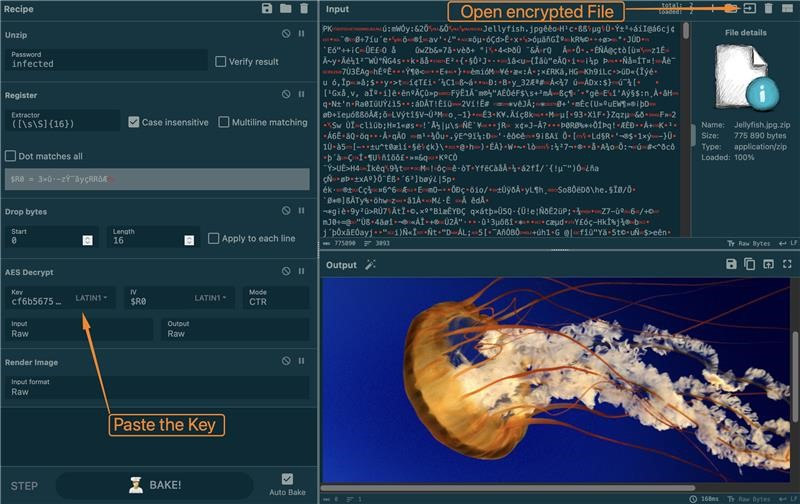
Task: Click the magic wand next to Output
Action: (x=369, y=265)
